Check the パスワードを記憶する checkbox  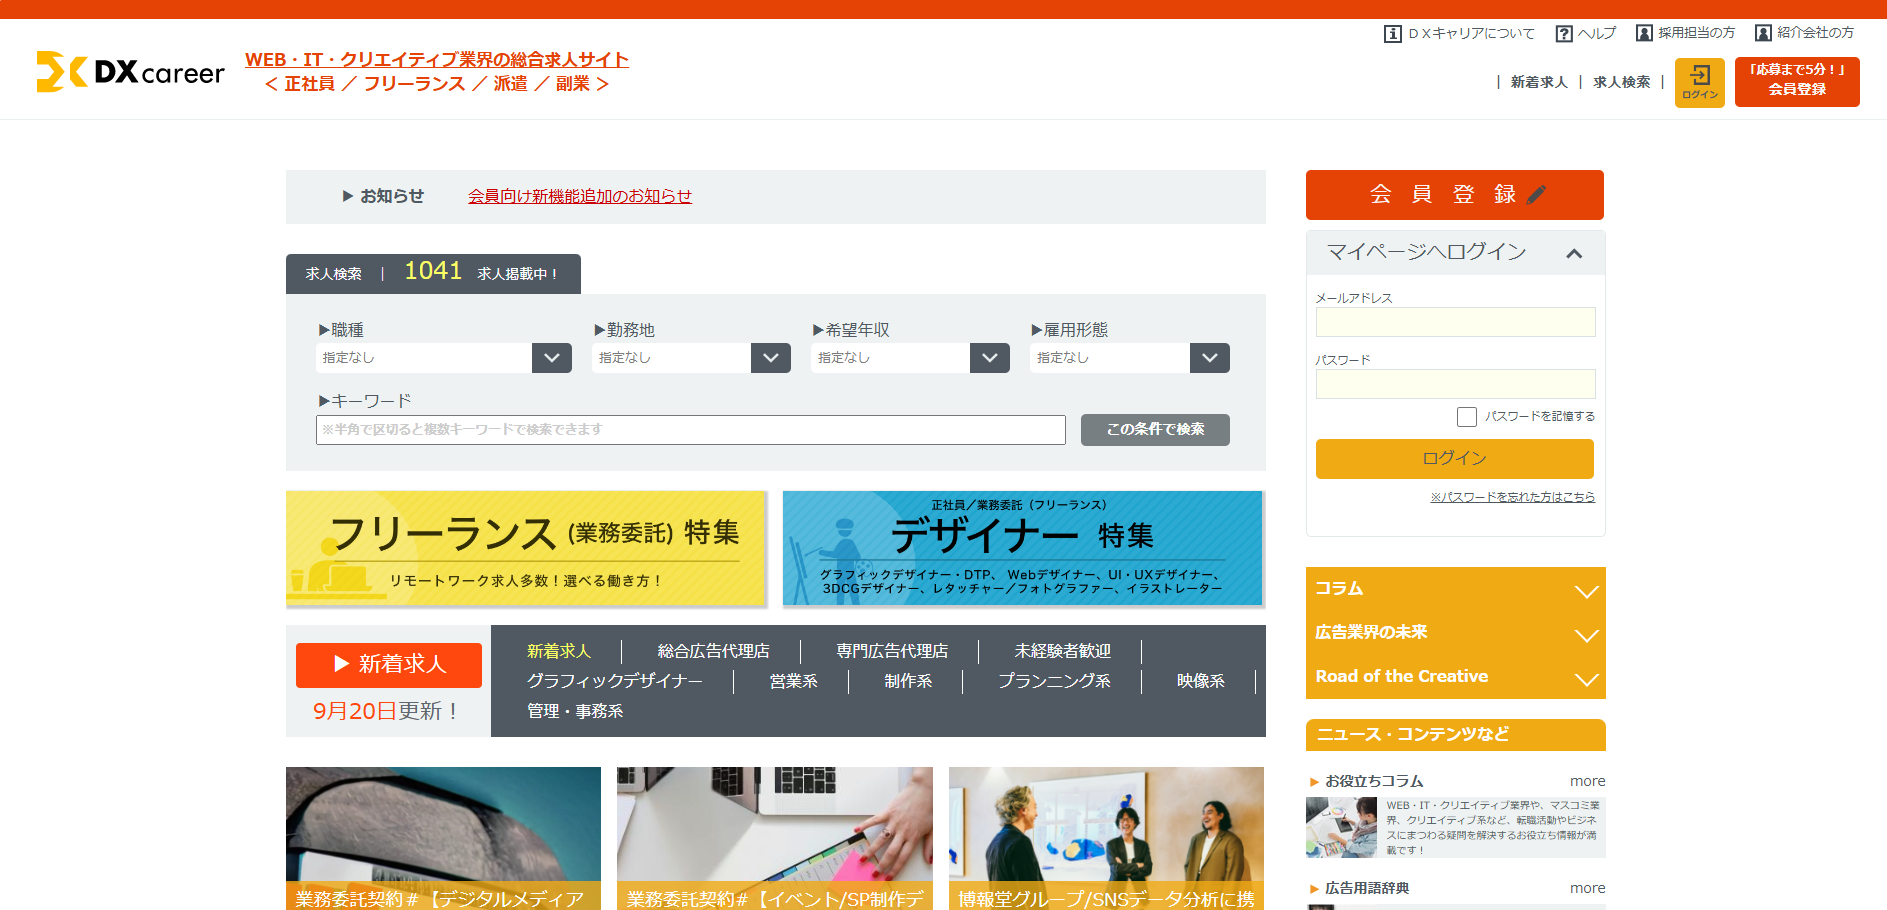(x=1467, y=417)
